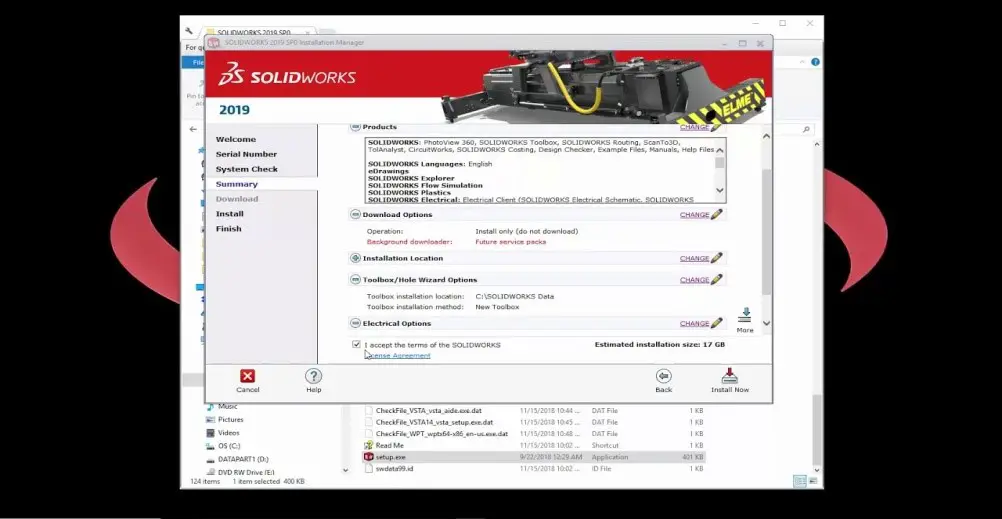The image size is (1002, 519).
Task: Click 'C:\SOLIDWORKS Data' toolbox location text
Action: [514, 296]
